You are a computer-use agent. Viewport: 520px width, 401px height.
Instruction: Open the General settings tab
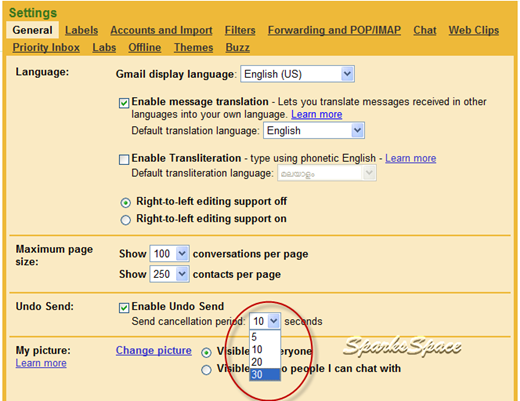pyautogui.click(x=32, y=30)
